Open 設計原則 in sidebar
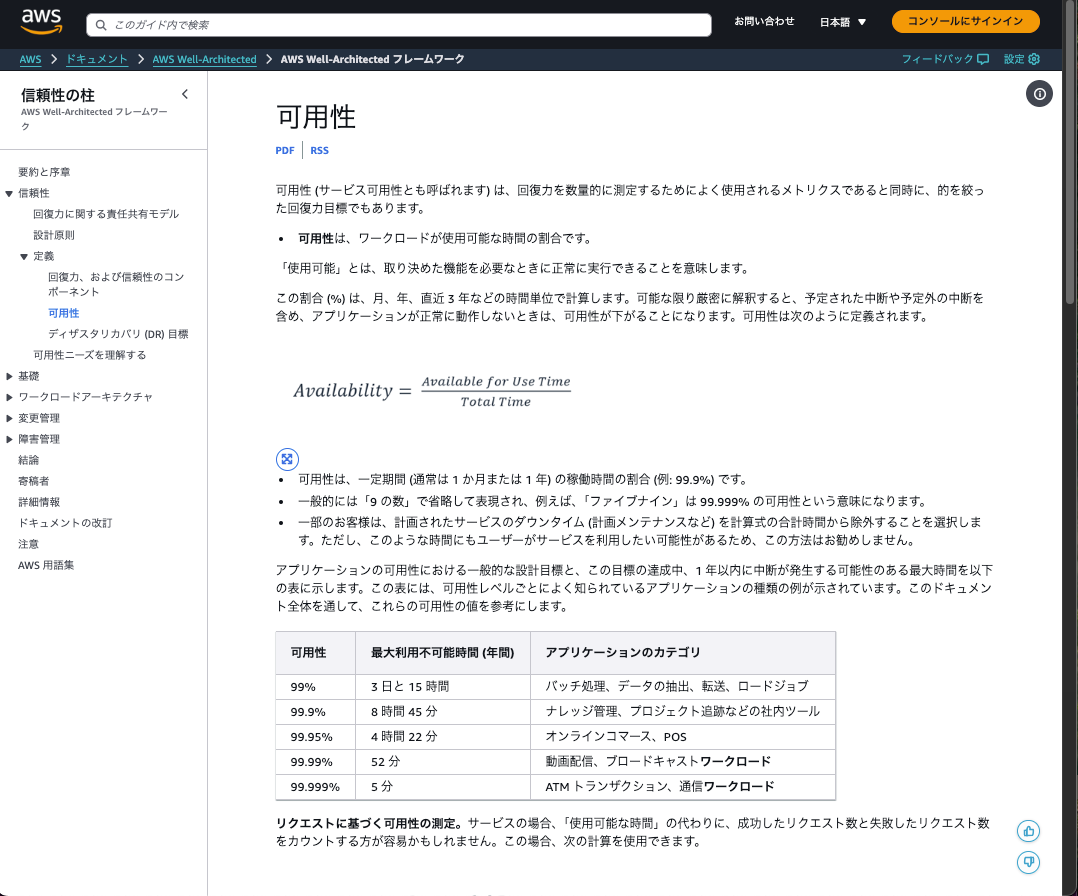The image size is (1078, 896). (54, 235)
